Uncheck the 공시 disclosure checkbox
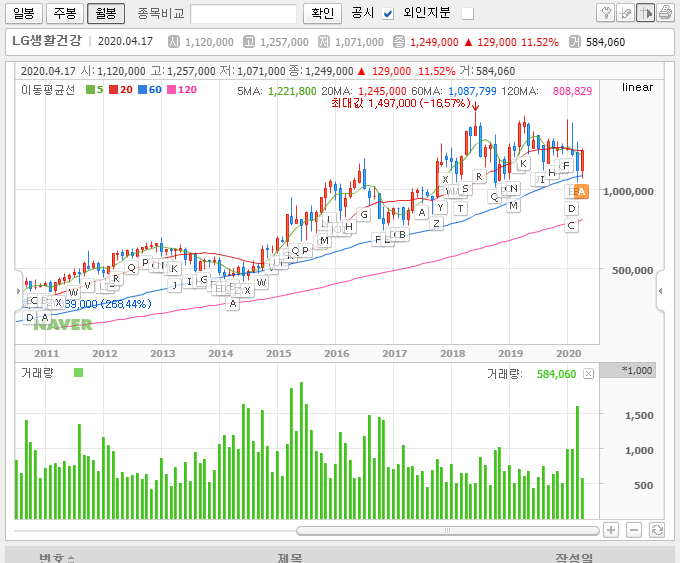The width and height of the screenshot is (692, 563). pyautogui.click(x=388, y=14)
